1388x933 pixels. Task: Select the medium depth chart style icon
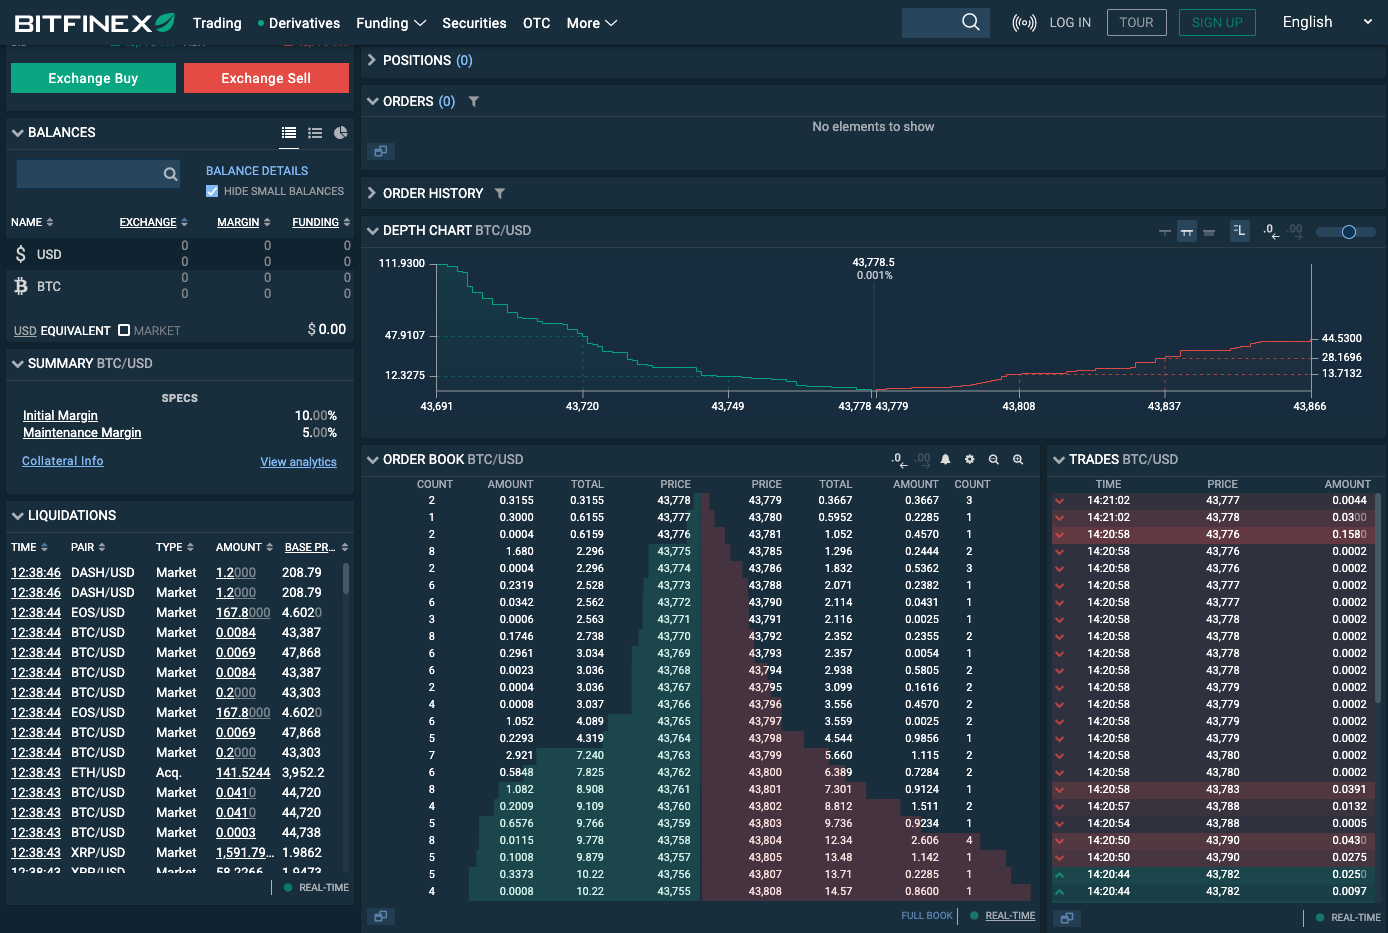1187,231
